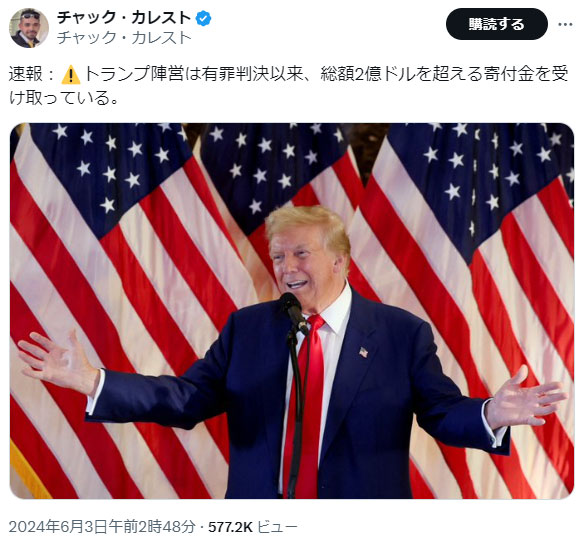Click the flag lapel pin on the suit
This screenshot has width=580, height=543.
(x=364, y=352)
